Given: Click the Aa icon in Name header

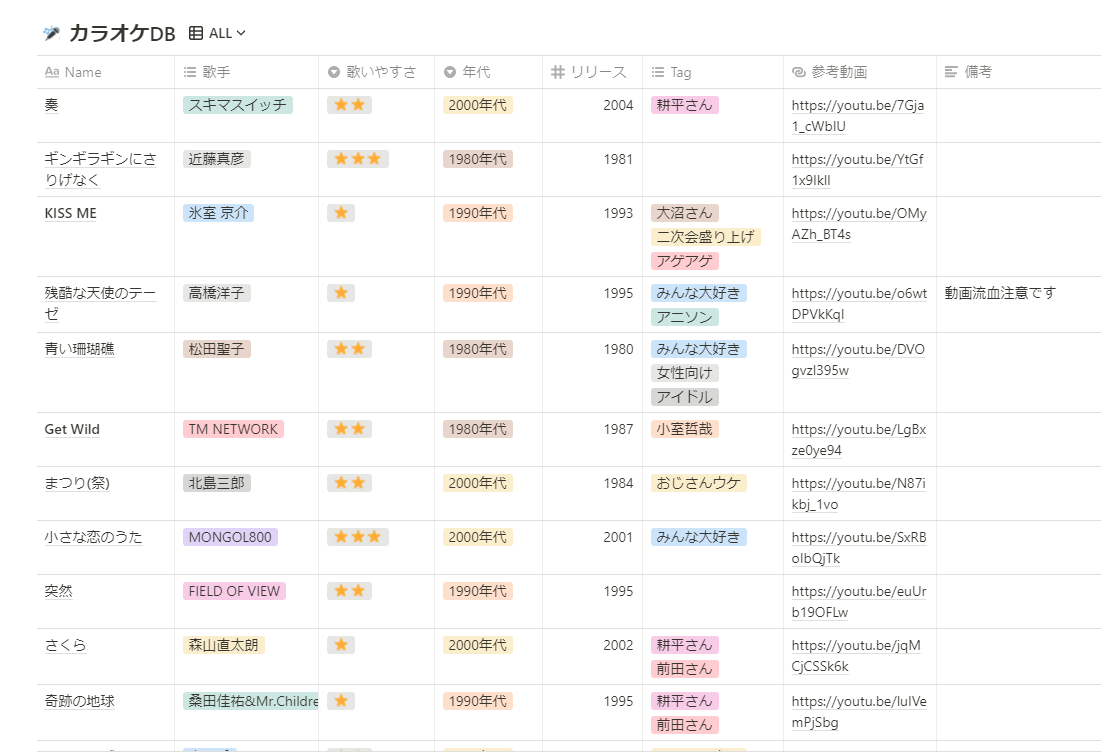Looking at the screenshot, I should coord(52,72).
